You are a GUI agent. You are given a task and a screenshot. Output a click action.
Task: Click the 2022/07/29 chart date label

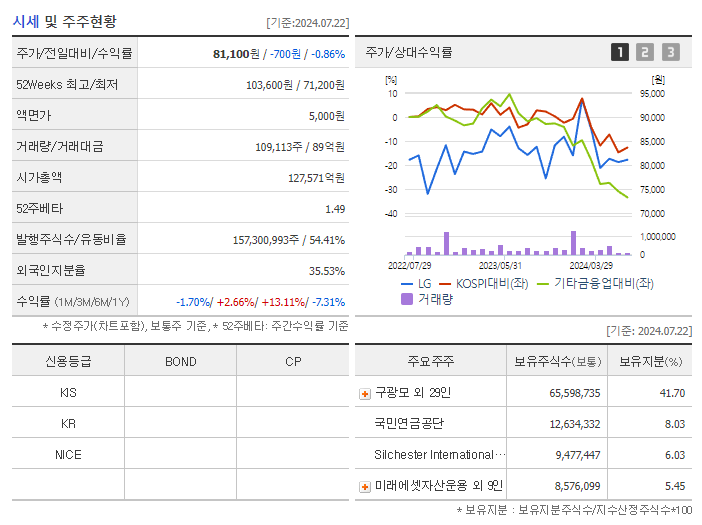click(x=409, y=266)
